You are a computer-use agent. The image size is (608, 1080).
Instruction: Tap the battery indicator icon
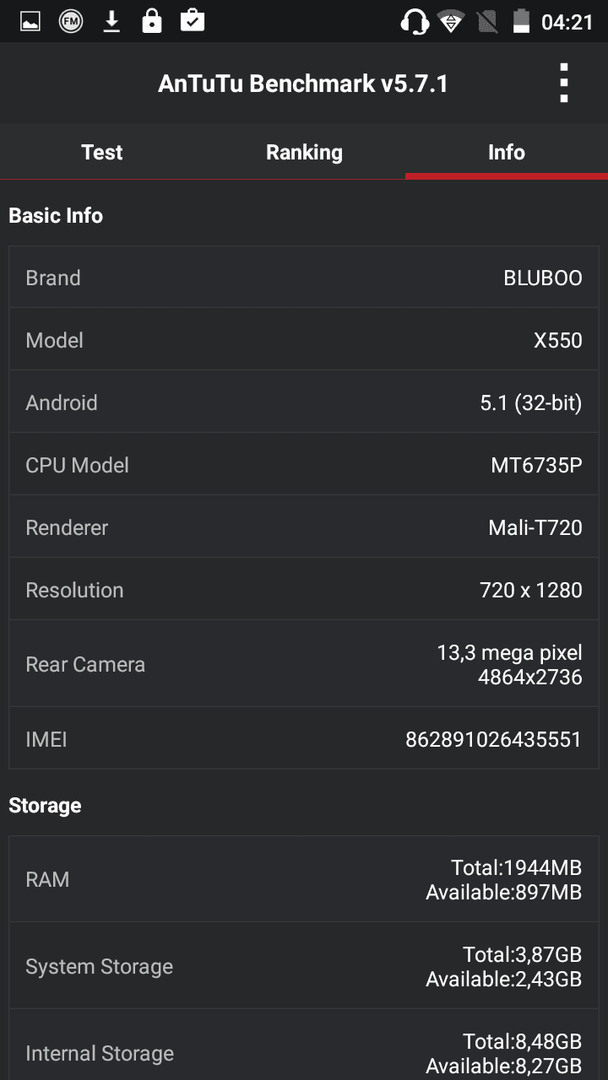pos(521,21)
